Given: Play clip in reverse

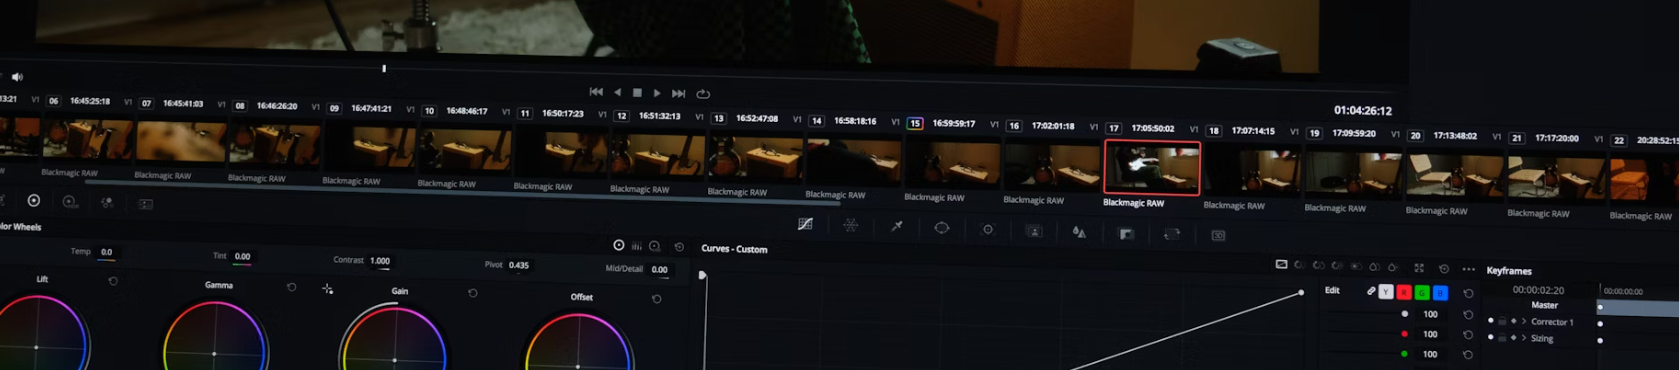Looking at the screenshot, I should click(617, 92).
